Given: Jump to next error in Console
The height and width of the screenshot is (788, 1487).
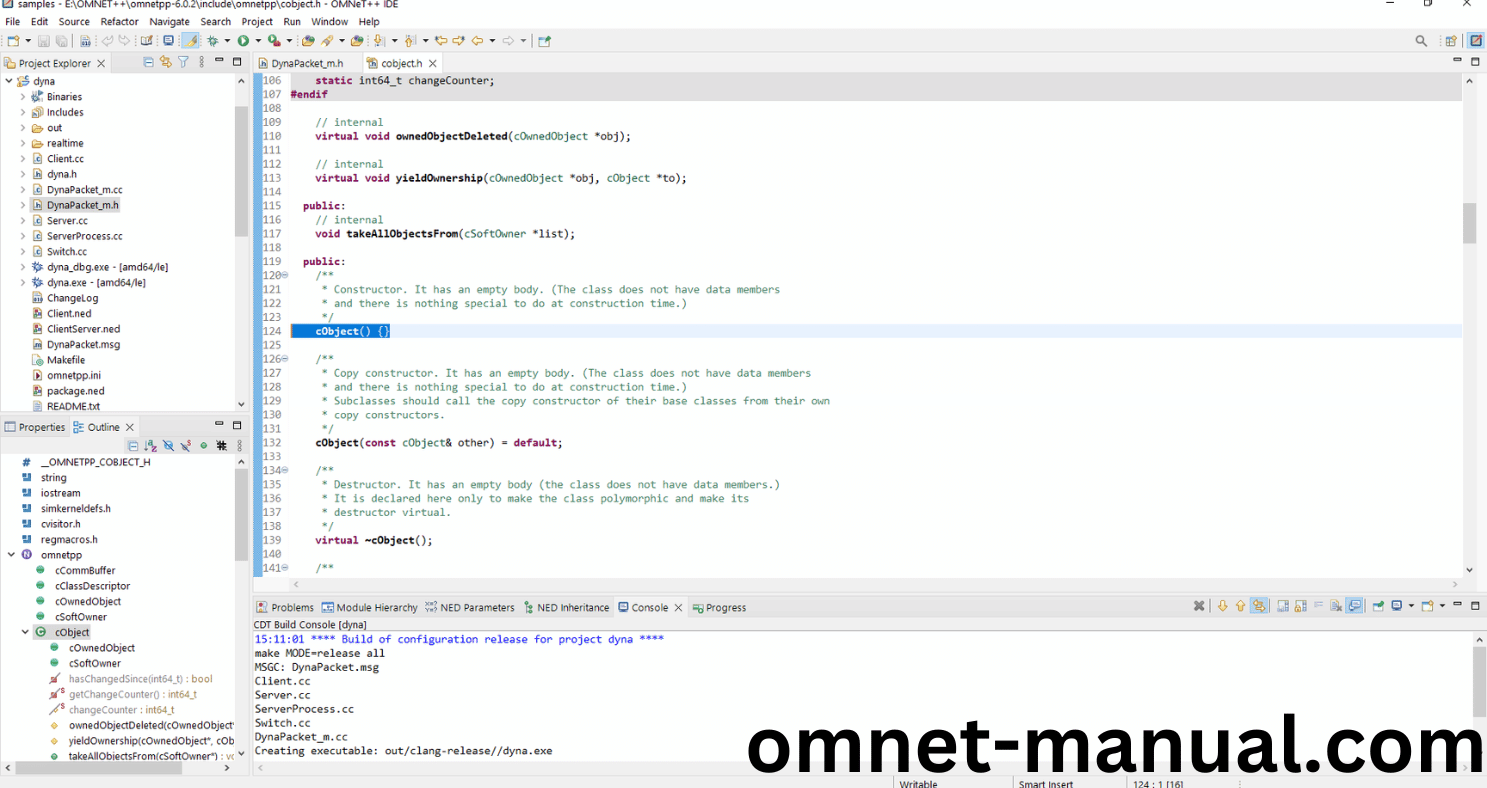Looking at the screenshot, I should click(1222, 606).
